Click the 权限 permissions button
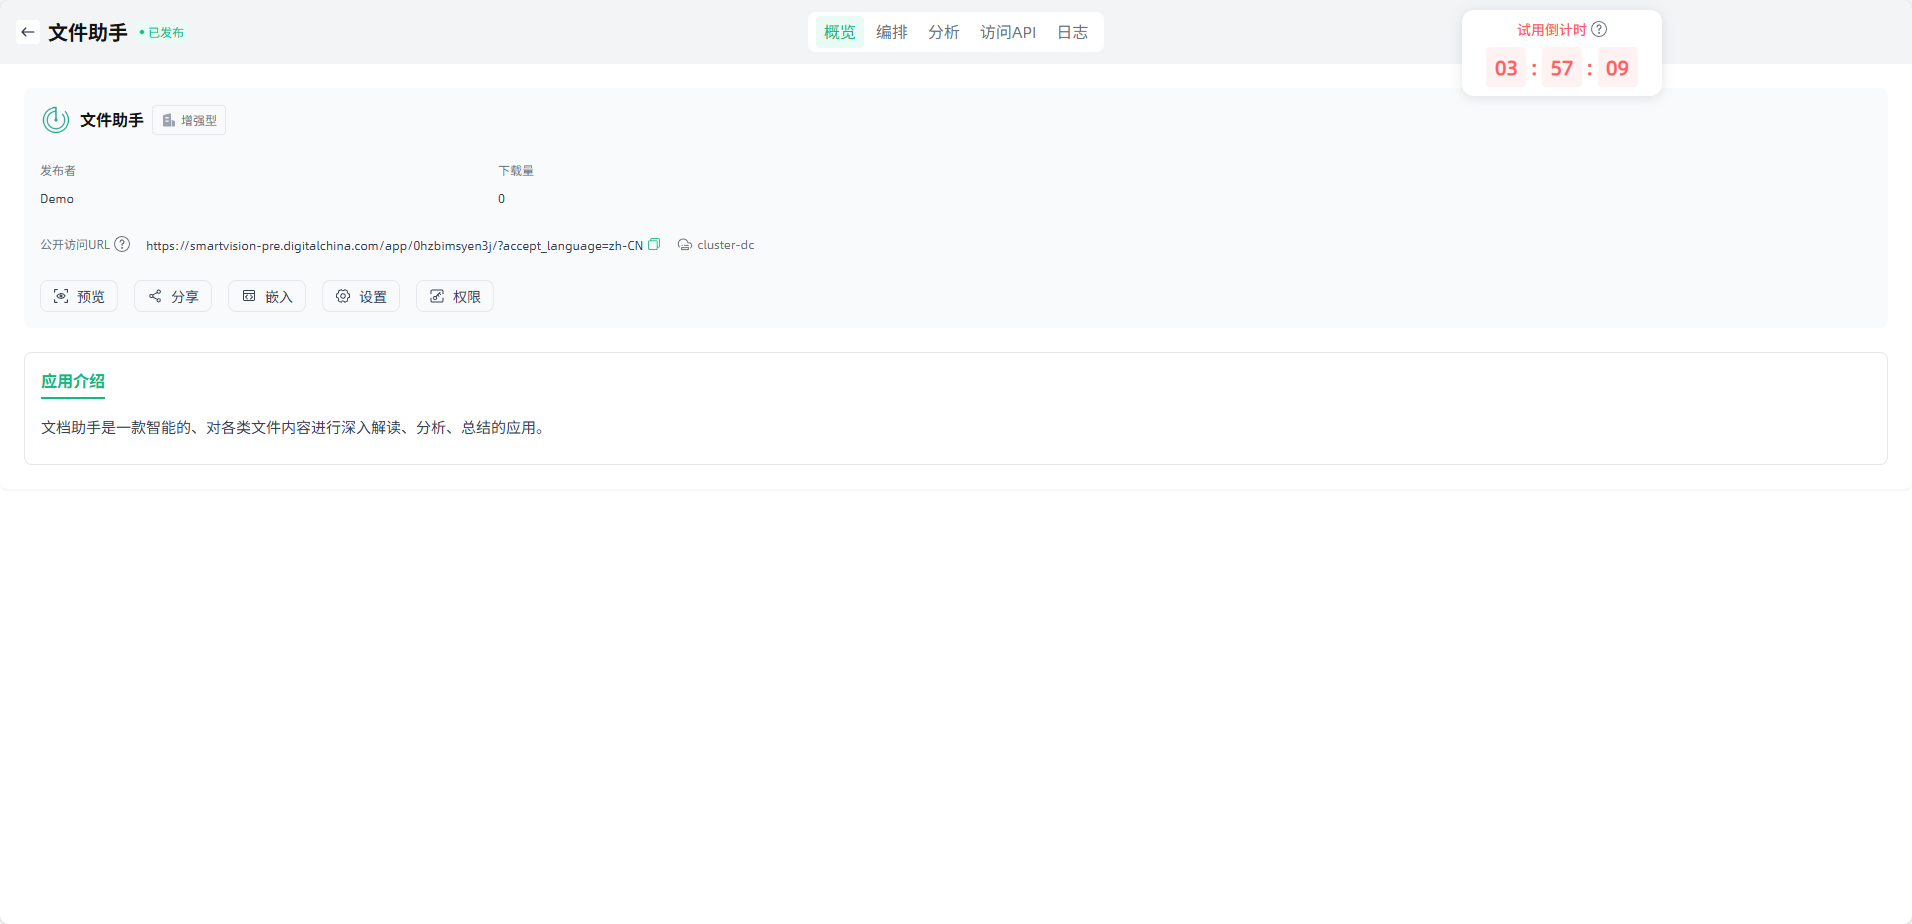Viewport: 1912px width, 924px height. 455,296
